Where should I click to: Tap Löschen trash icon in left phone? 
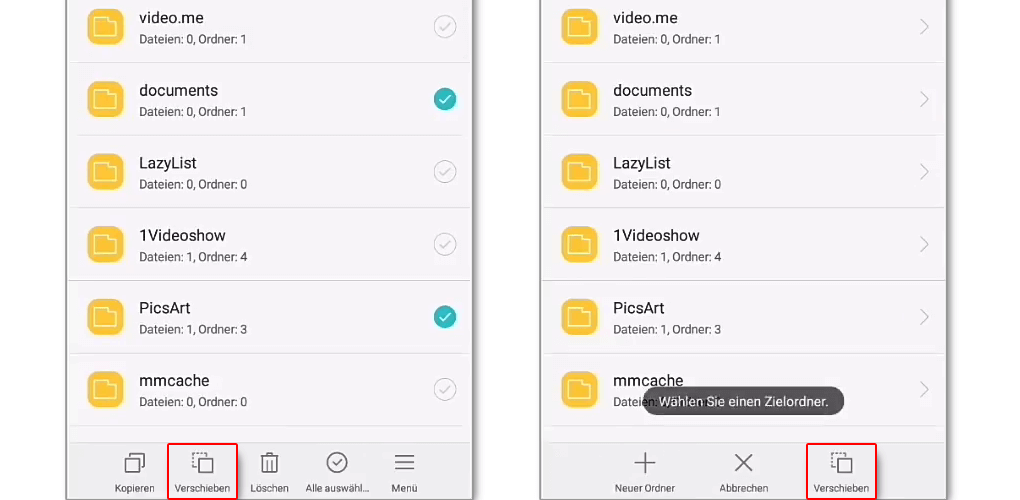tap(269, 462)
